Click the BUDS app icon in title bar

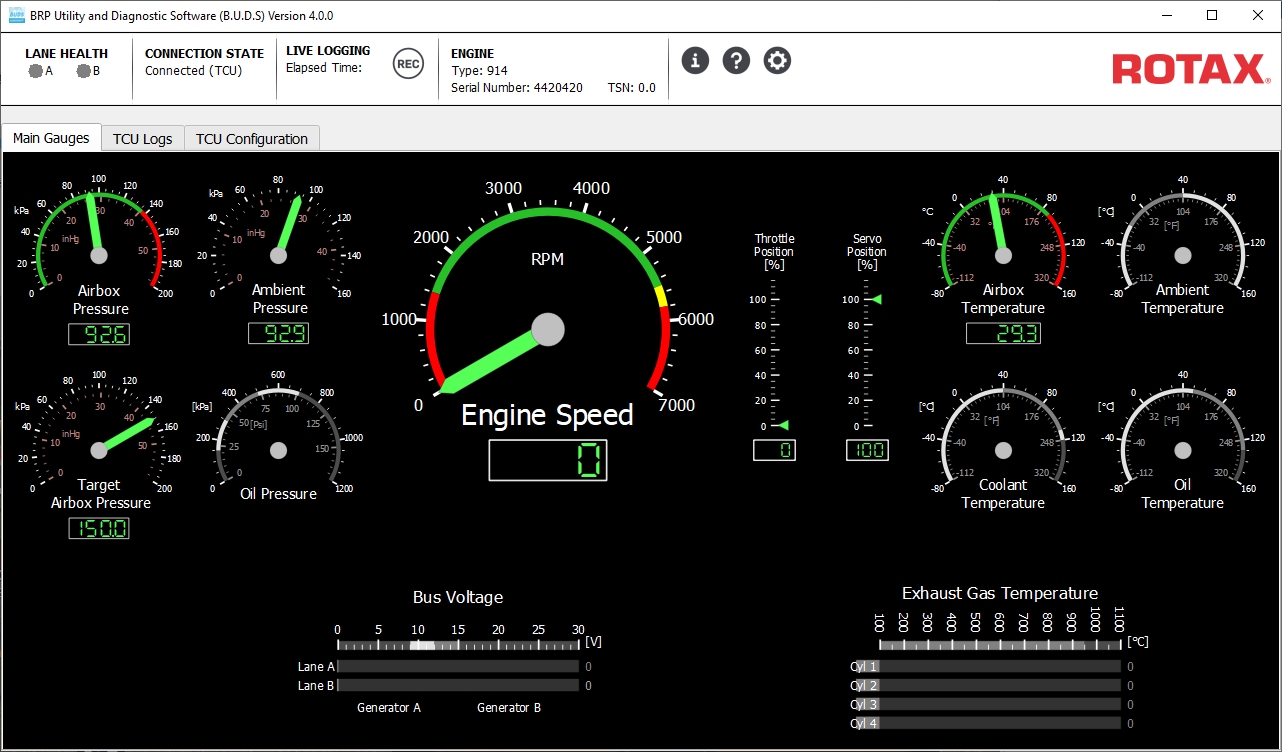point(17,15)
